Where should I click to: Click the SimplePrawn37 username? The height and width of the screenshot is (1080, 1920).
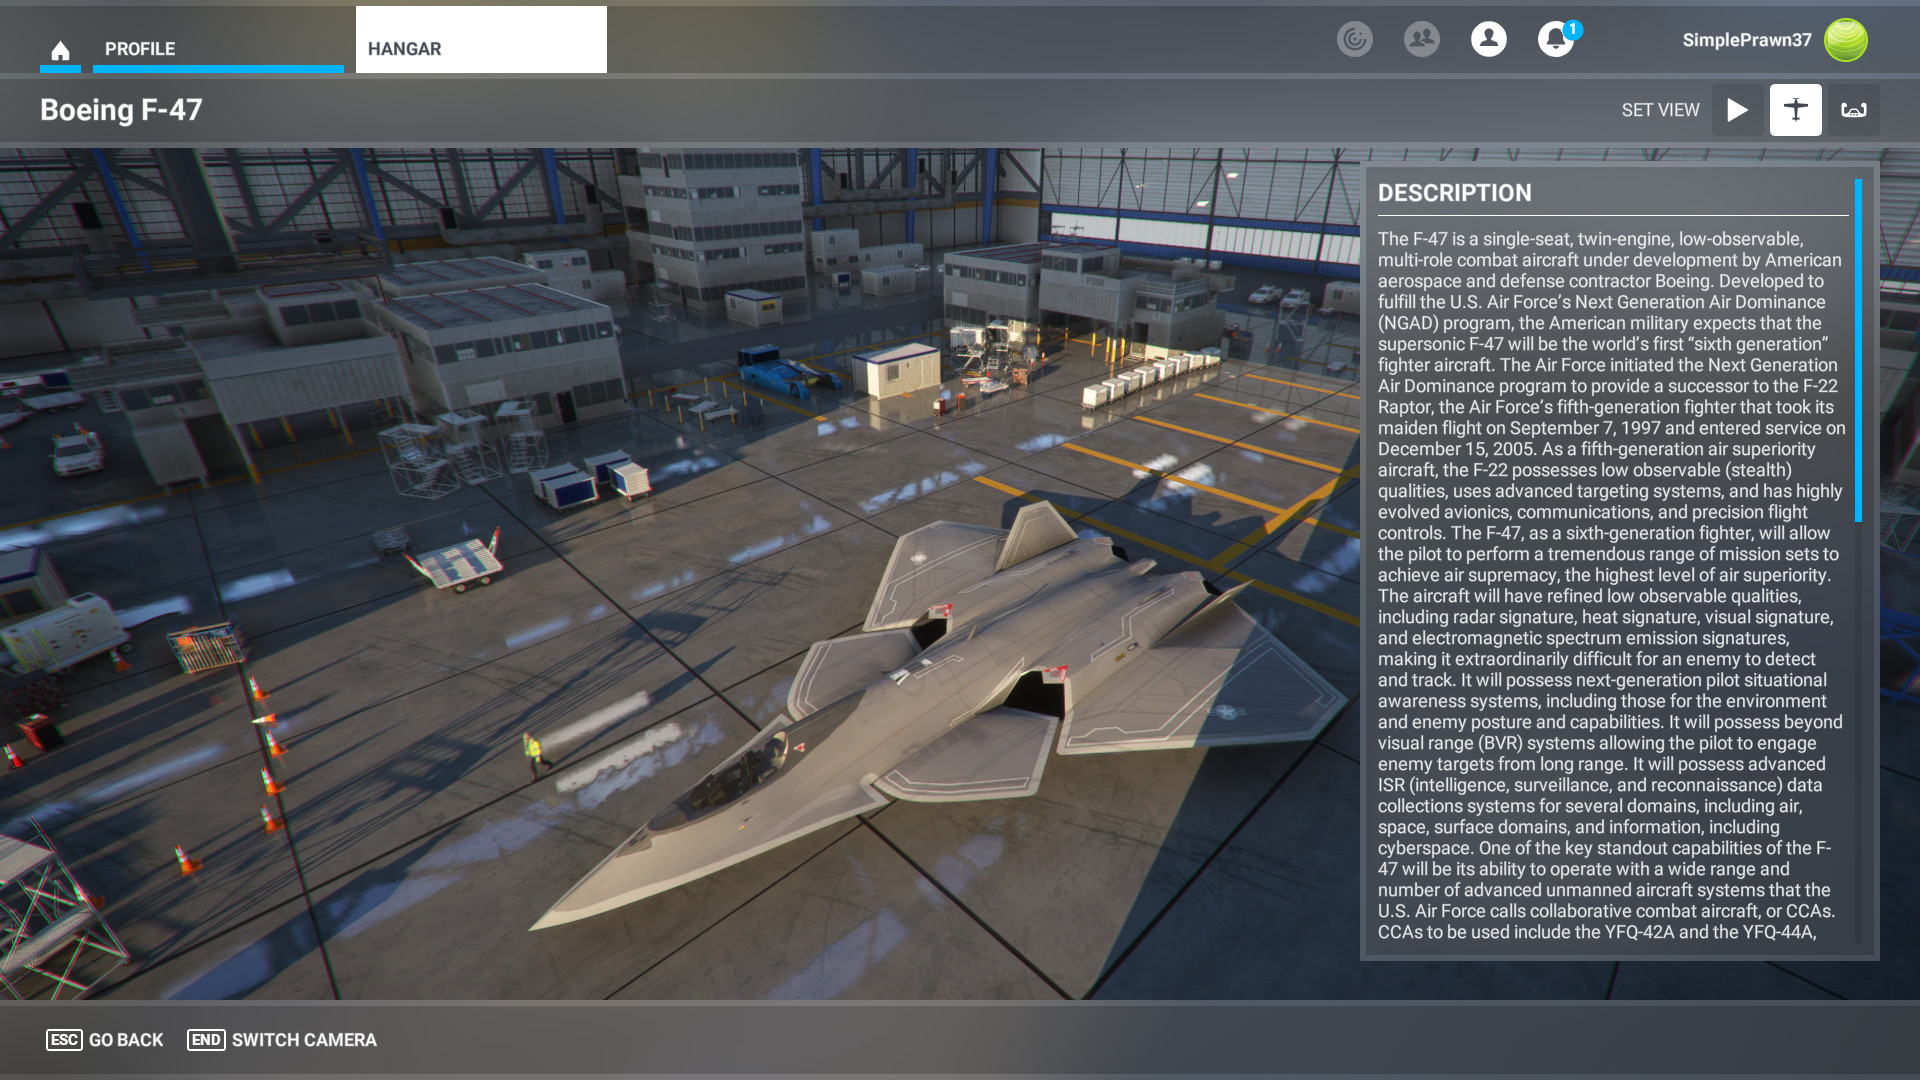1746,40
